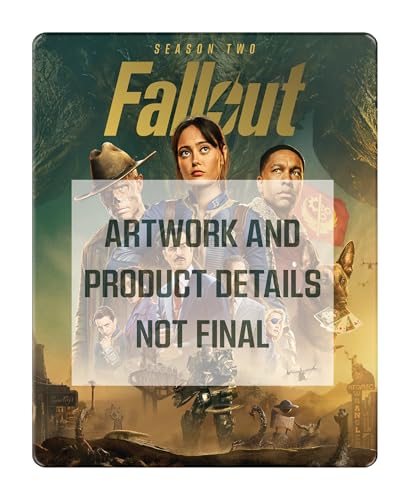Image resolution: width=410 pixels, height=500 pixels.
Task: Click the "ARTWORK AND" overlay text
Action: (x=203, y=234)
